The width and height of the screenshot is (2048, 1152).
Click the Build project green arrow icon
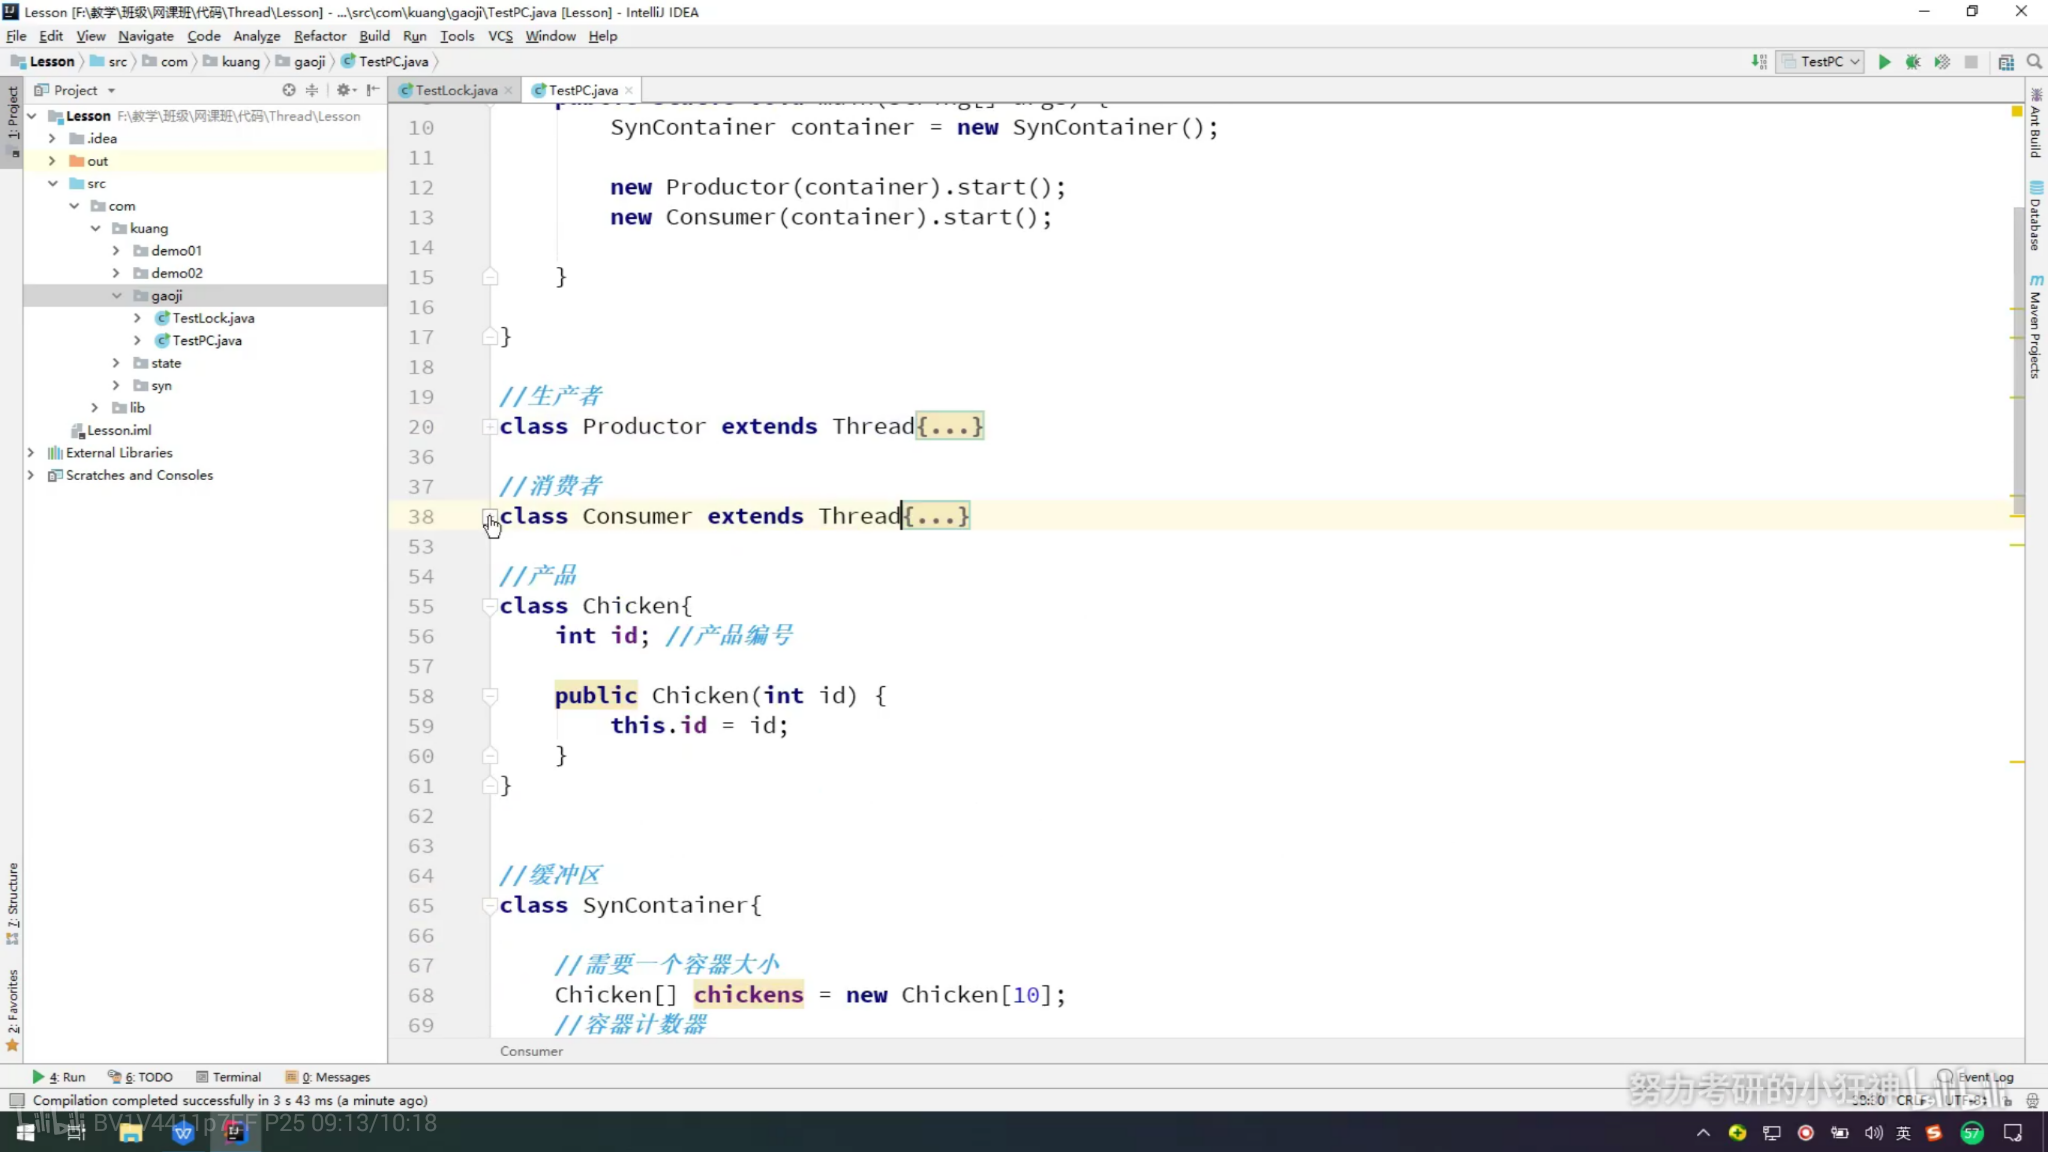[x=1759, y=62]
